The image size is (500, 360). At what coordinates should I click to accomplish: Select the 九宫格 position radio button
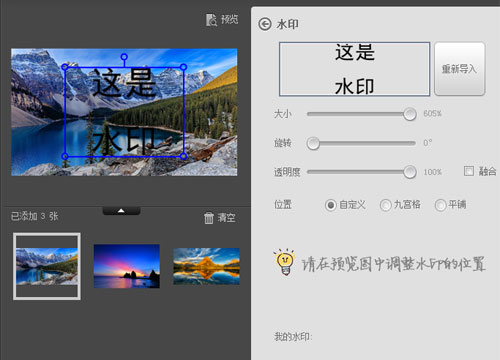coord(385,205)
